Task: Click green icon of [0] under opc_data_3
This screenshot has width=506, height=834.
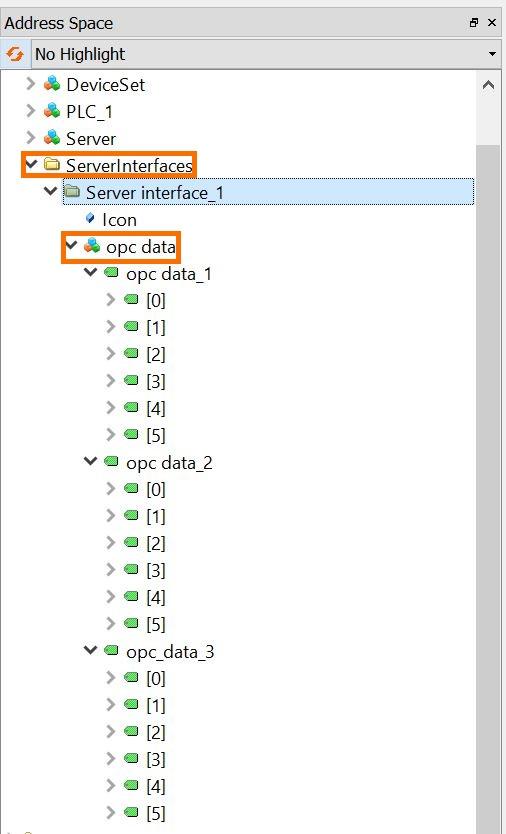Action: point(131,677)
